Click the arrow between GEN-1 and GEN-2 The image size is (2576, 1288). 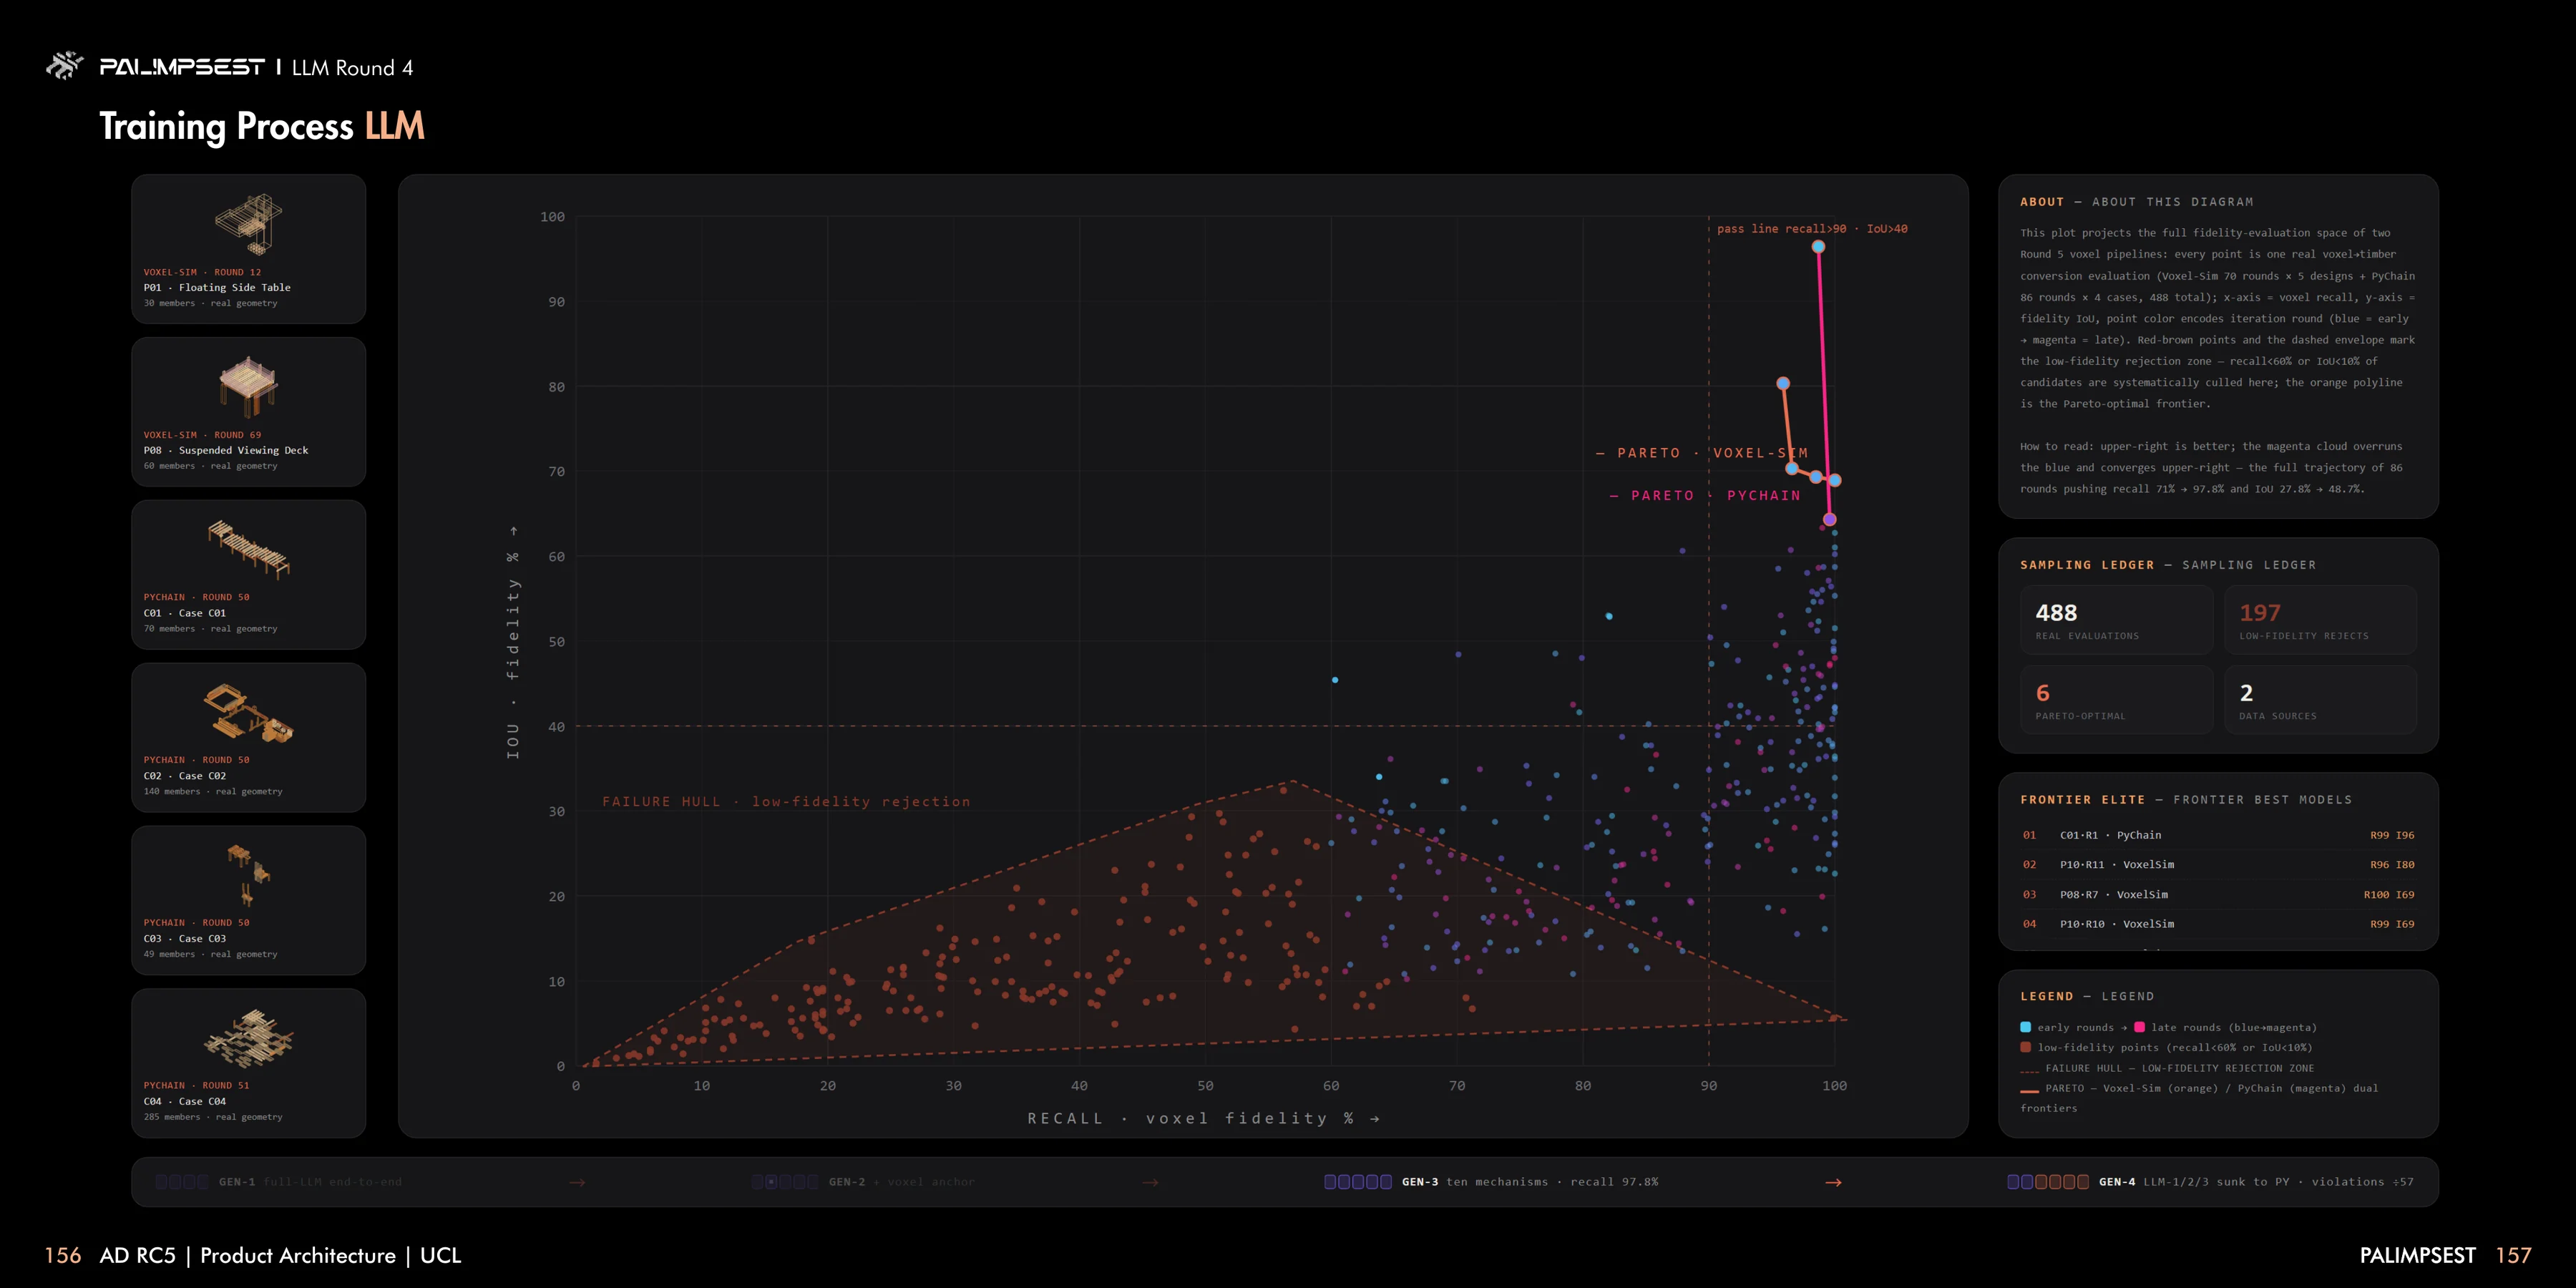point(577,1182)
